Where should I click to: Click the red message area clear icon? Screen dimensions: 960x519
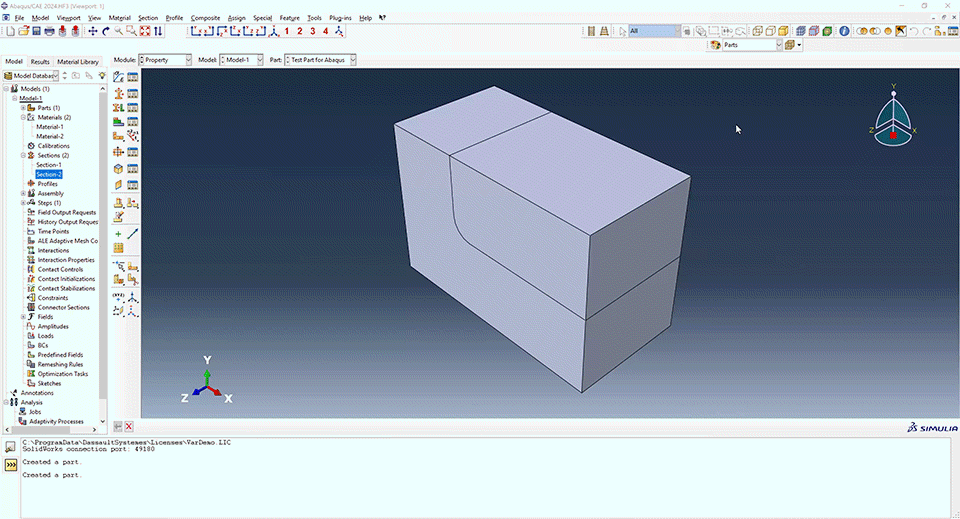(129, 426)
